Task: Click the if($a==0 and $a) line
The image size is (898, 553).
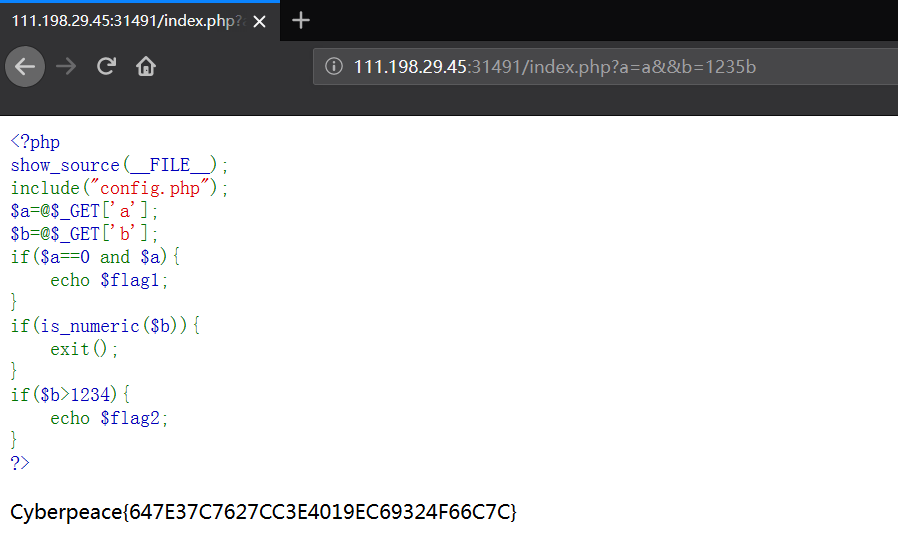Action: pyautogui.click(x=95, y=257)
